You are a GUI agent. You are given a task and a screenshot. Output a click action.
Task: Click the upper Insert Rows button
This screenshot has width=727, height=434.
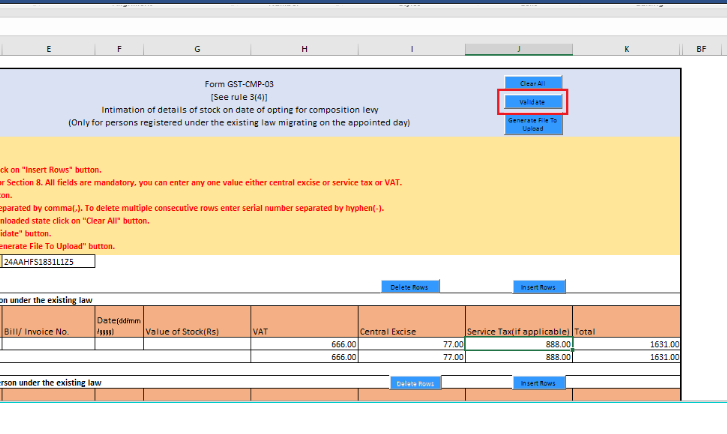pyautogui.click(x=539, y=287)
